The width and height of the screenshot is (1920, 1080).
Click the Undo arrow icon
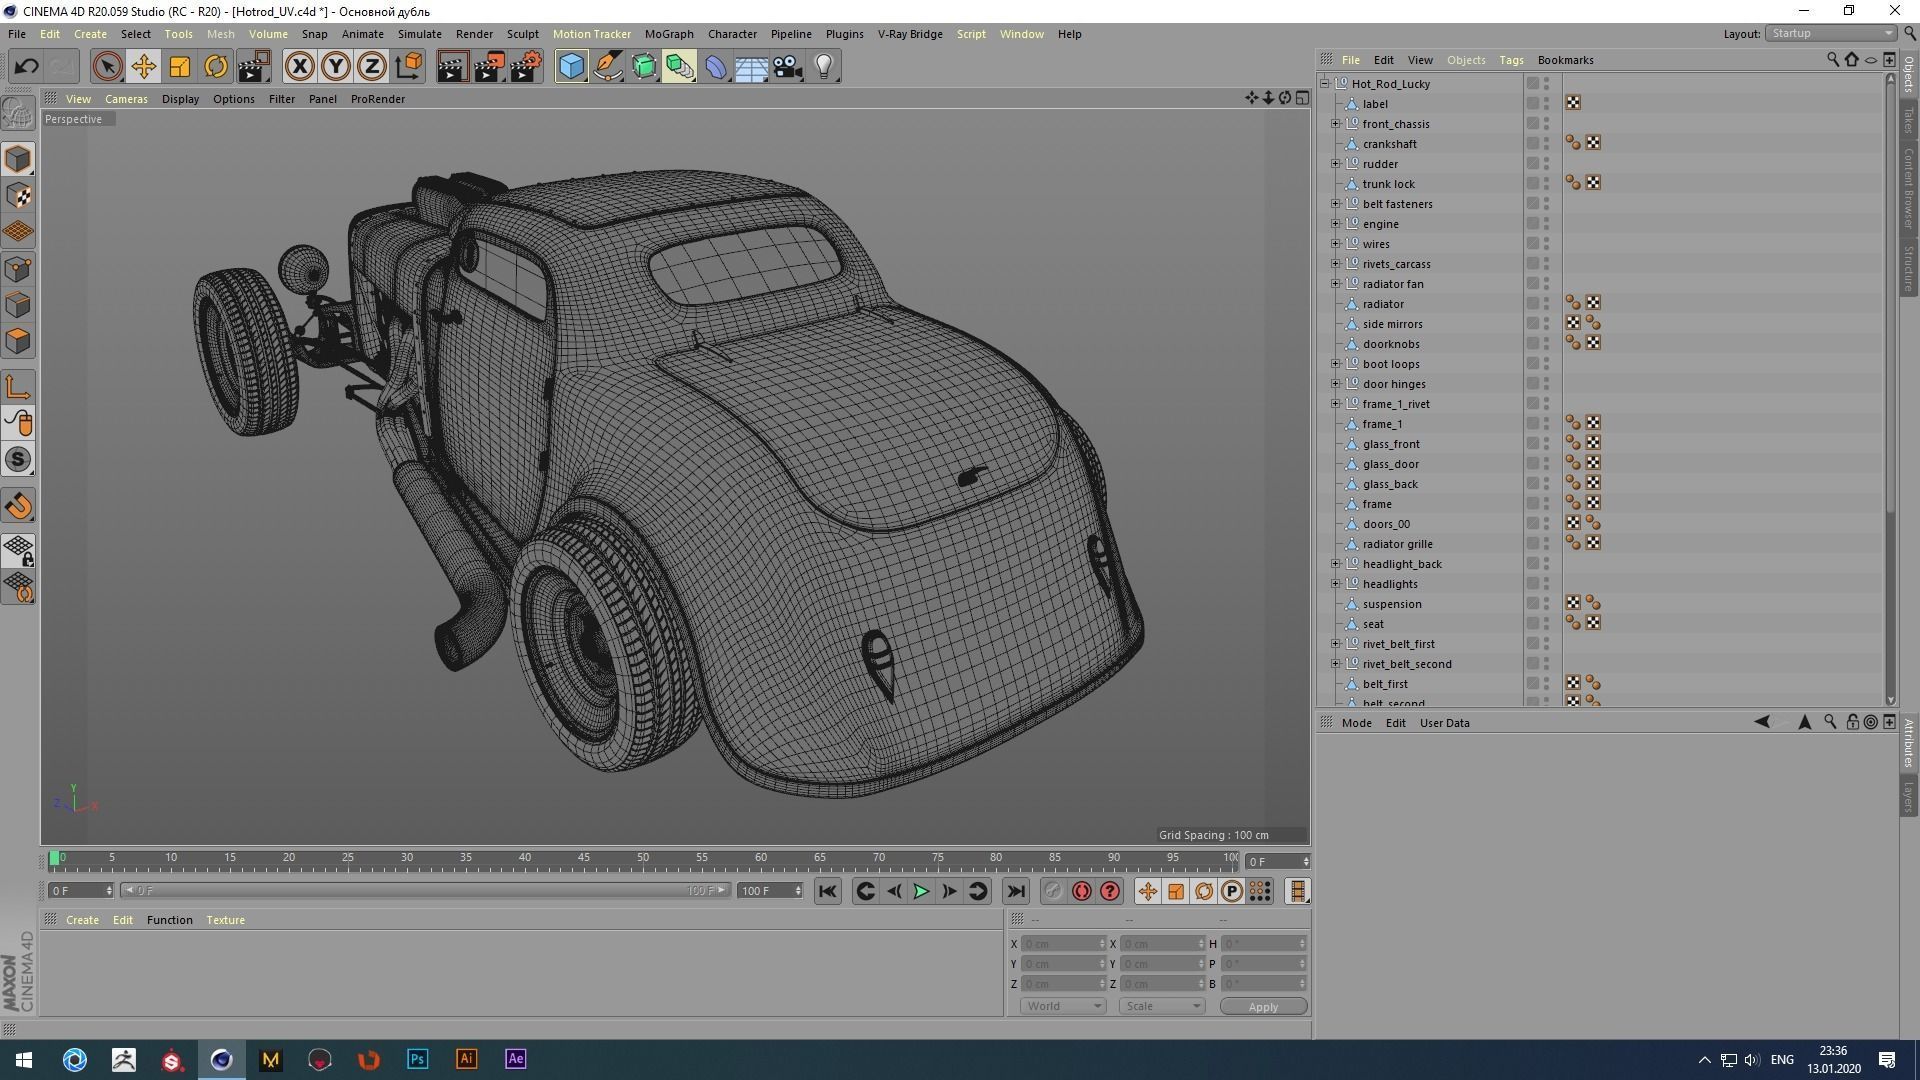click(x=27, y=67)
